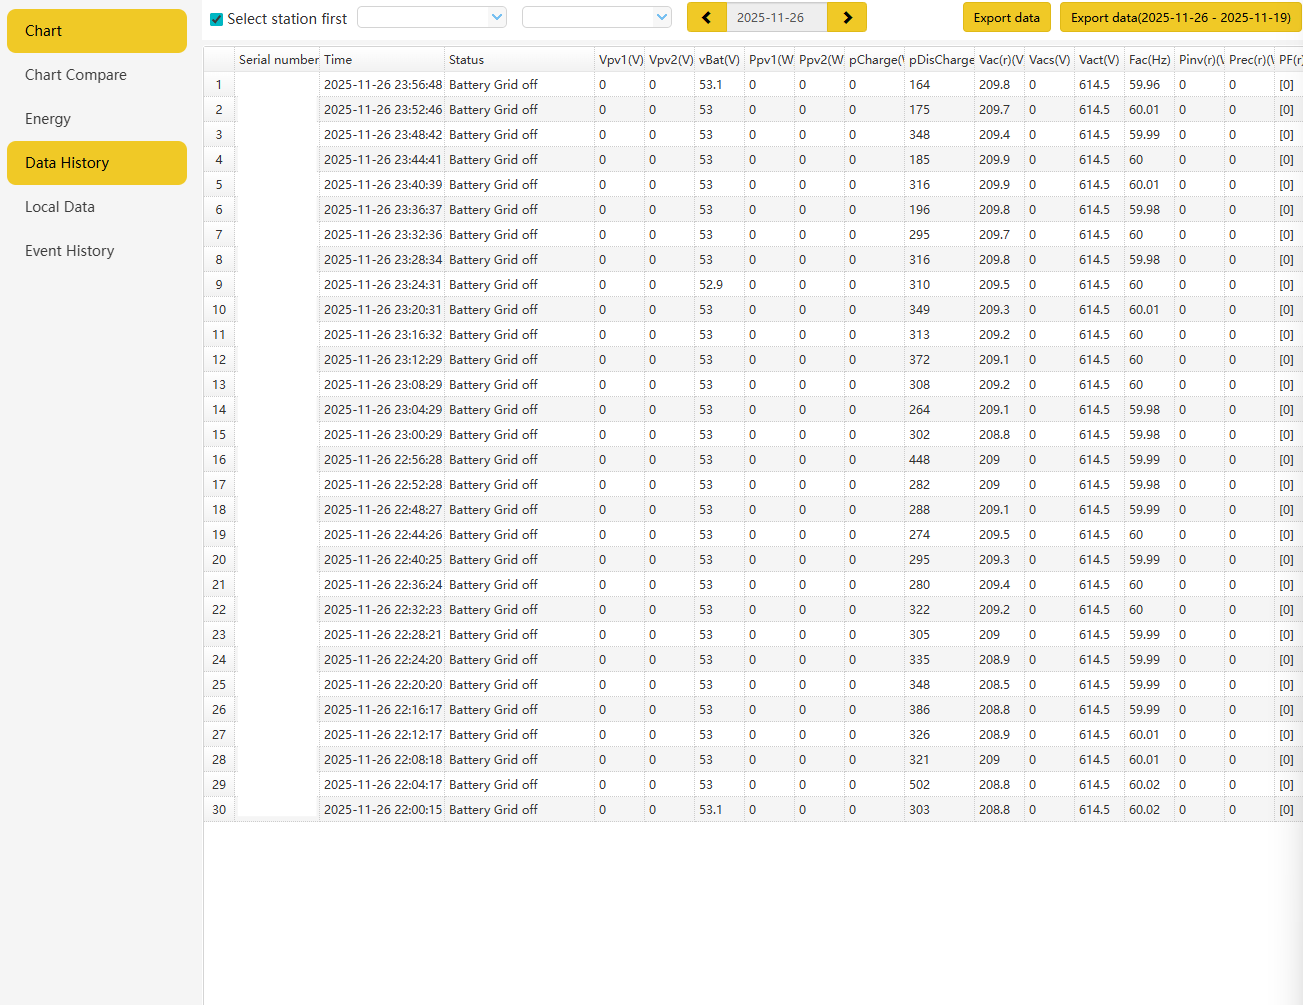Screen dimensions: 1303x1005
Task: Switch to Chart Compare view
Action: coord(76,75)
